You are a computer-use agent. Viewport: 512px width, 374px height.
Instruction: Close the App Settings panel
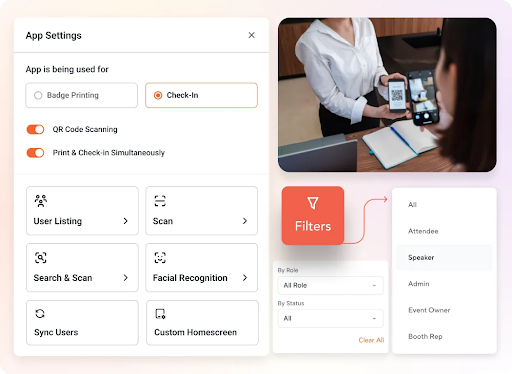click(251, 35)
